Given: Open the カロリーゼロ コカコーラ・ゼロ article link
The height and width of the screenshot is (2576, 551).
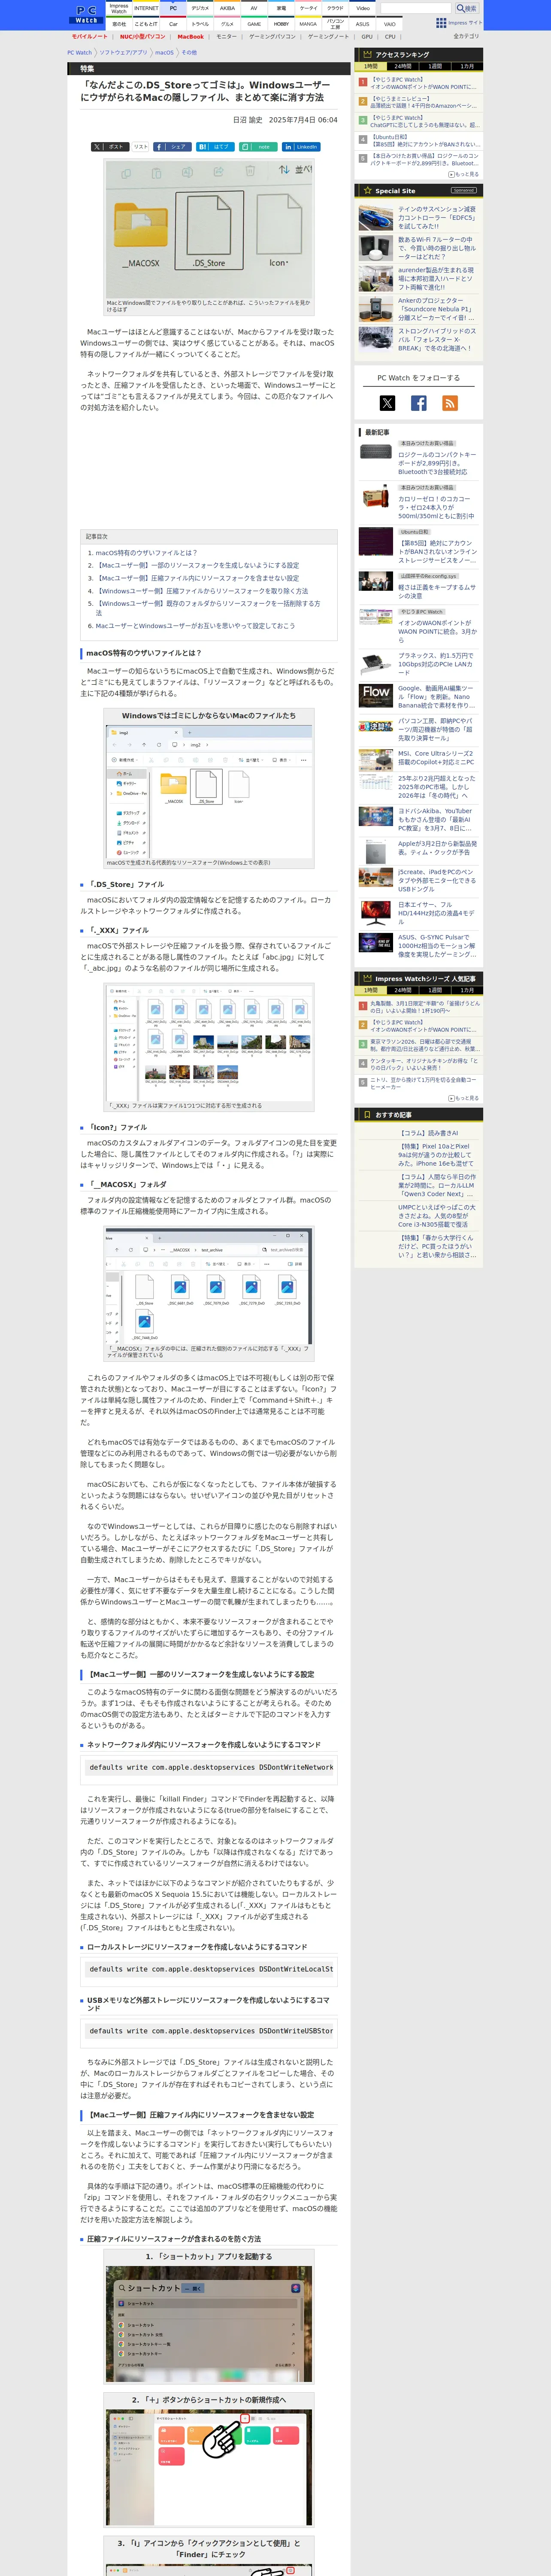Looking at the screenshot, I should [437, 507].
